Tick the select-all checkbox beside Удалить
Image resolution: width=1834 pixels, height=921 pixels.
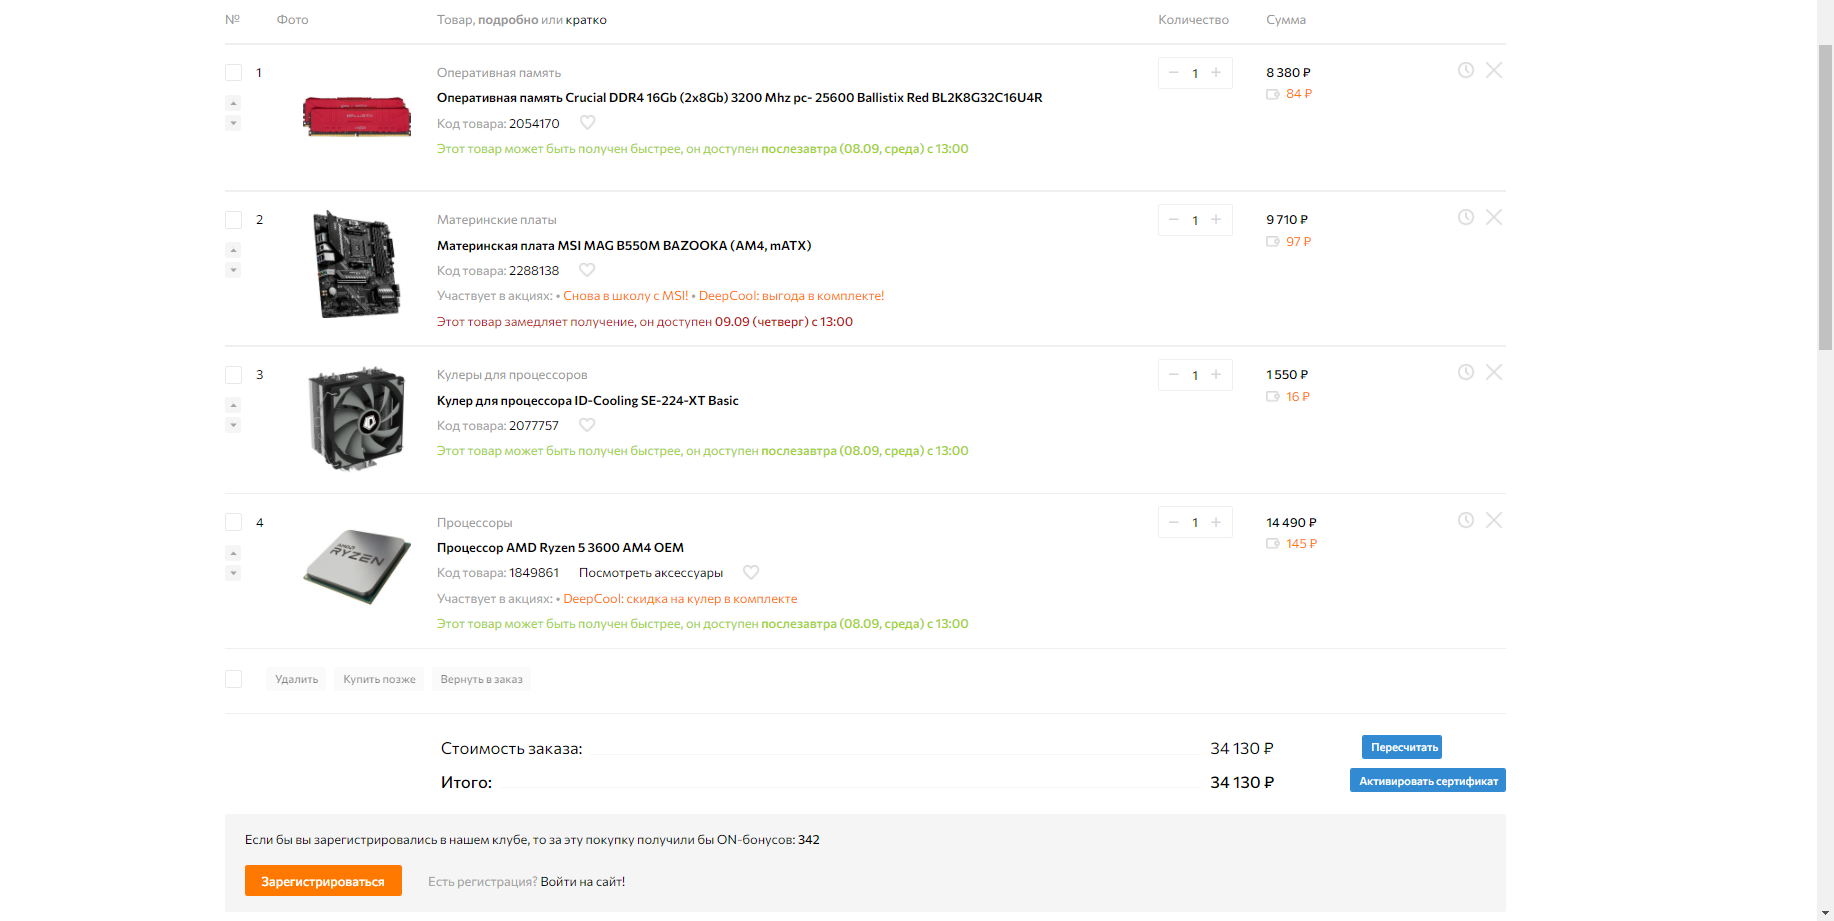pyautogui.click(x=234, y=679)
